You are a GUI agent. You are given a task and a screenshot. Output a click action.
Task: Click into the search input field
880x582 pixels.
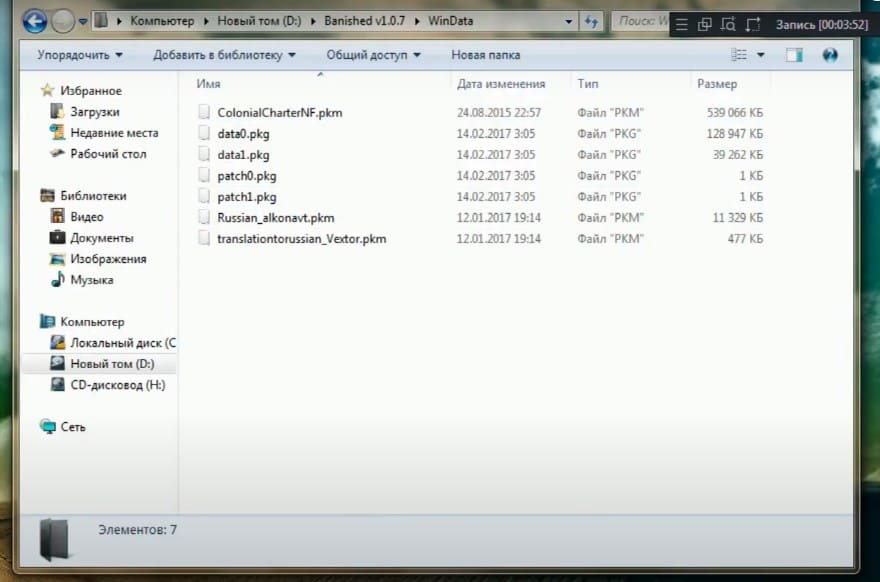click(640, 20)
